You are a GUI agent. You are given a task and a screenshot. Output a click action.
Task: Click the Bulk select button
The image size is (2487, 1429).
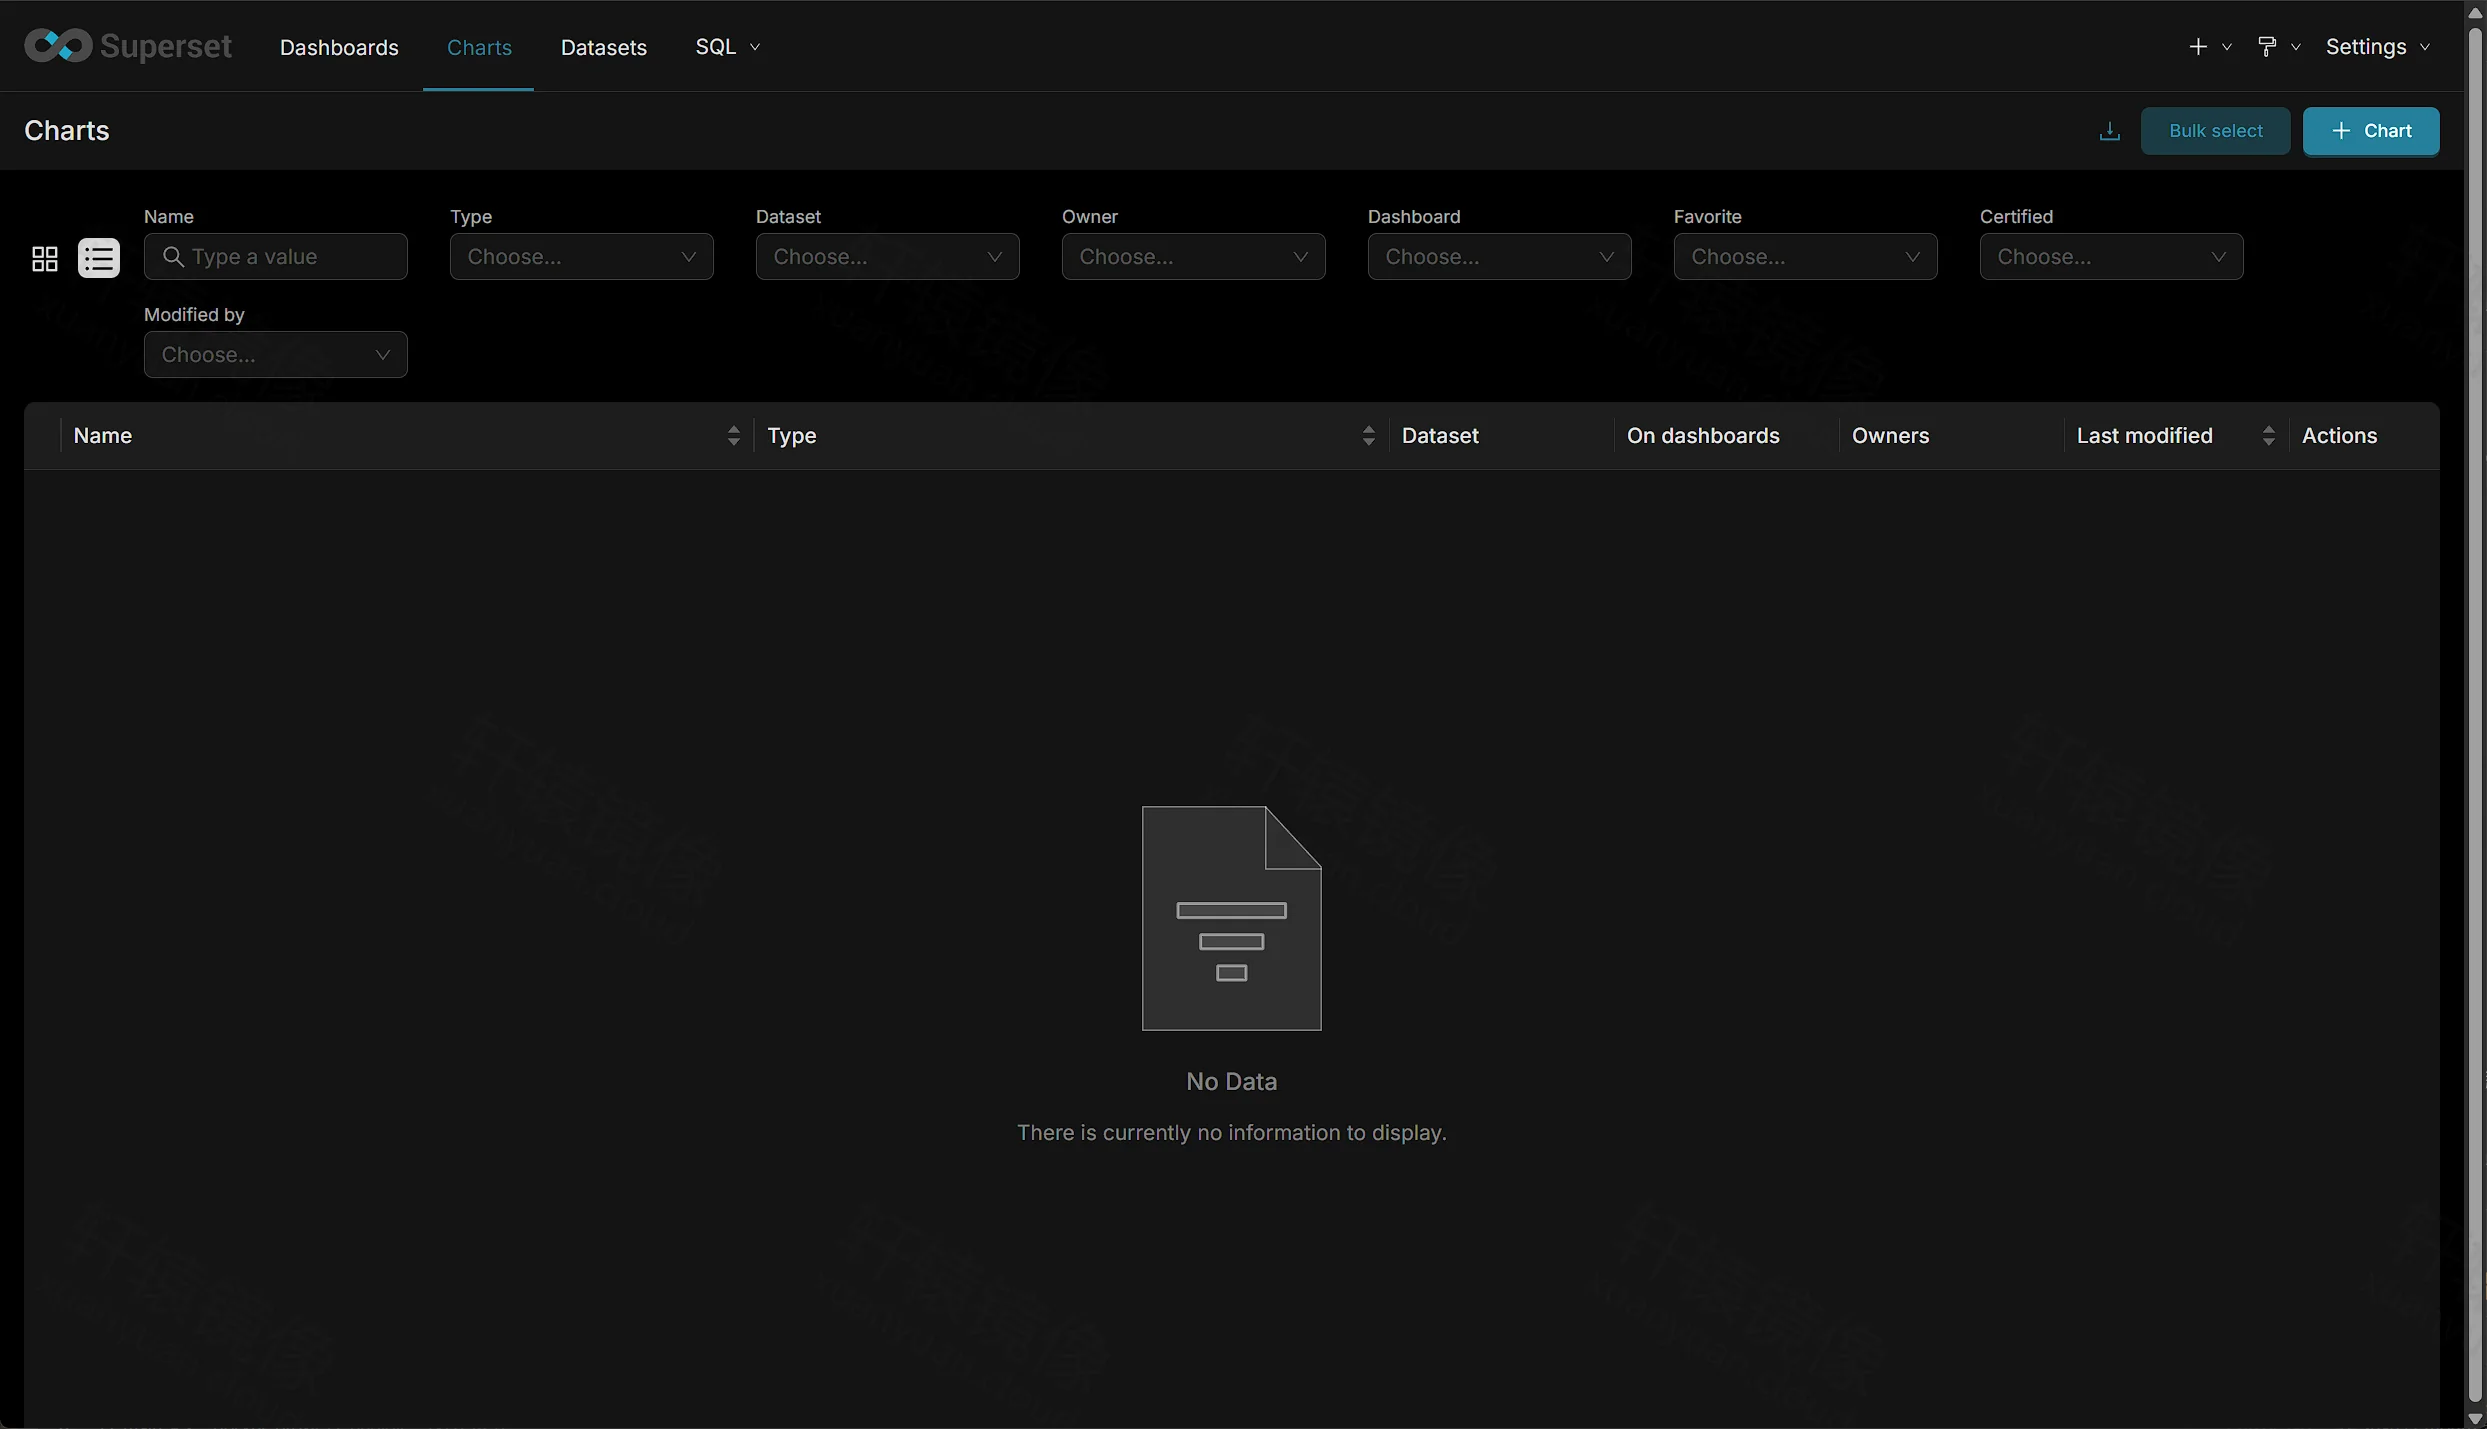[2215, 131]
